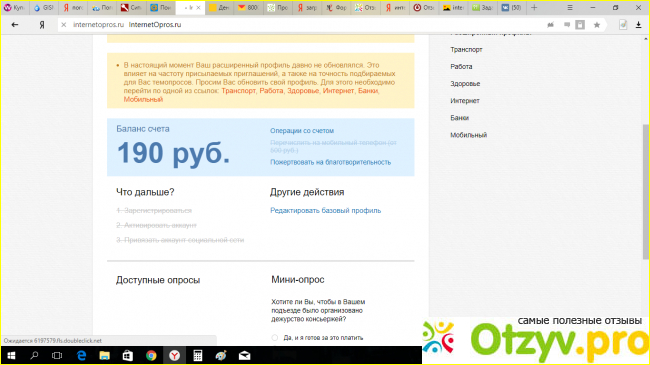Viewport: 650px width, 365px height.
Task: Switch to the 'inte' tab
Action: (x=453, y=7)
